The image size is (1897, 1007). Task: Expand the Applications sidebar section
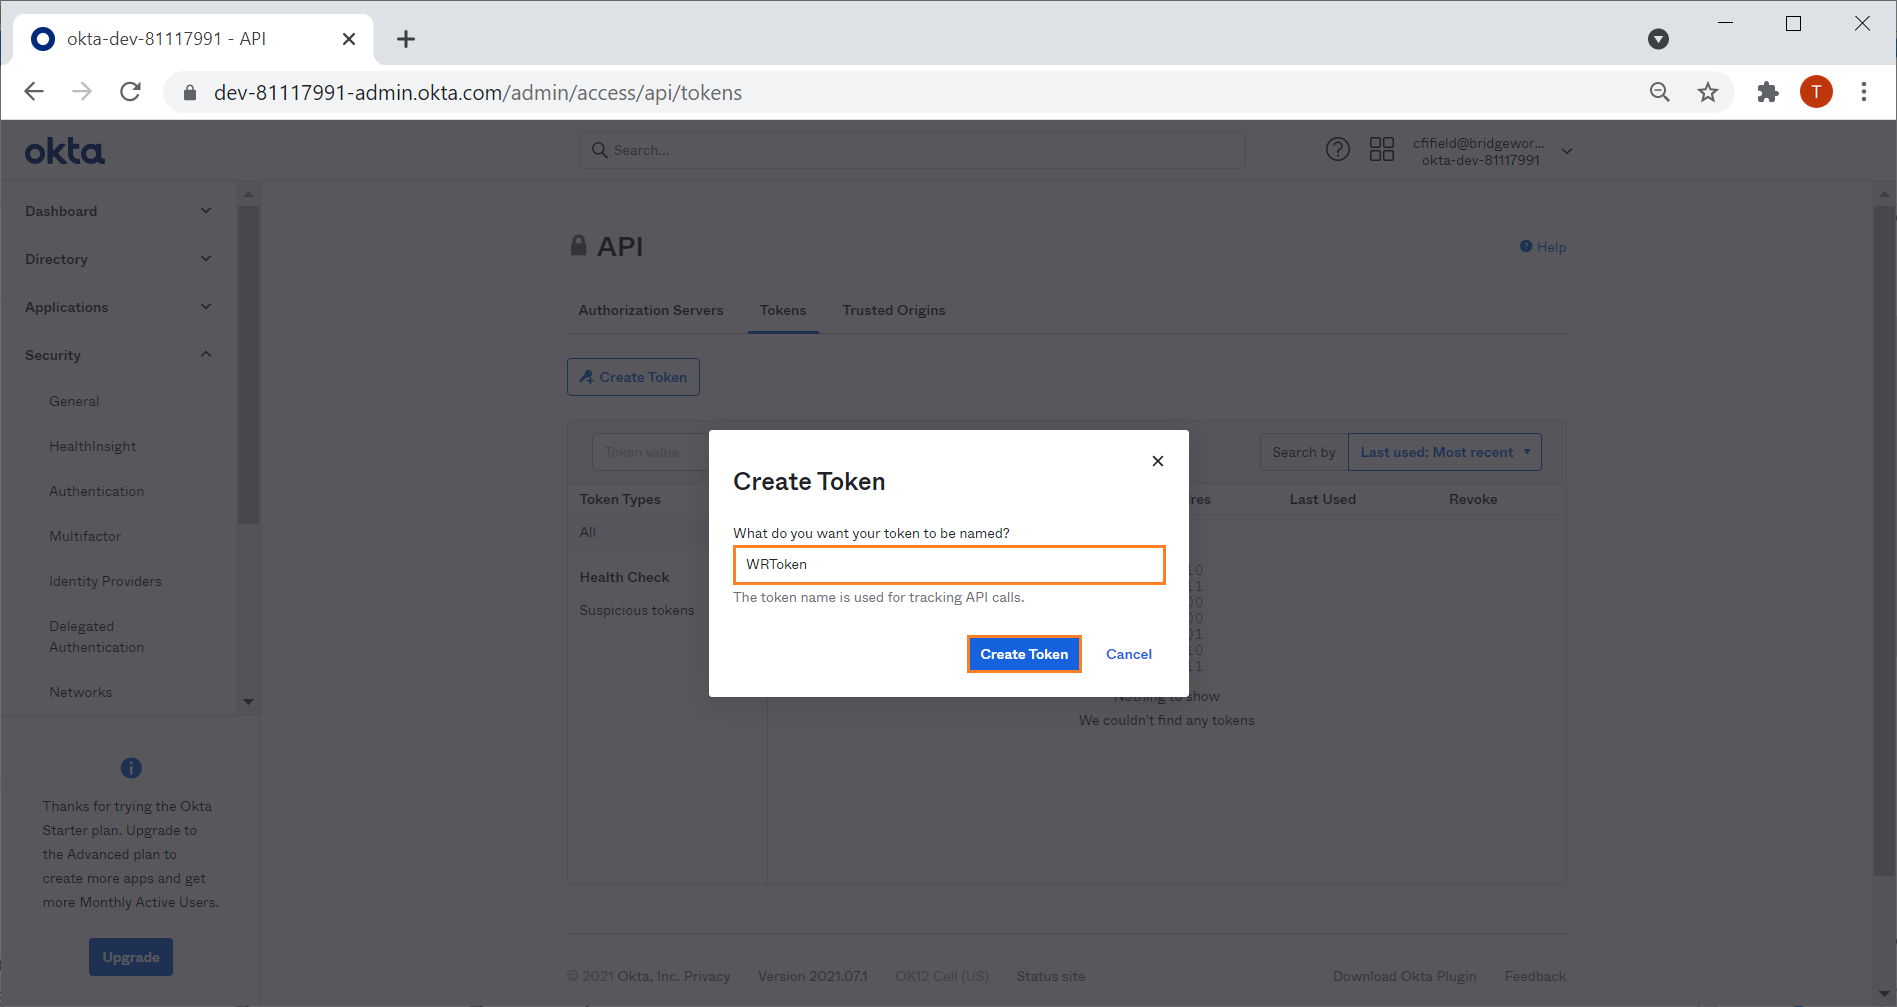click(119, 307)
